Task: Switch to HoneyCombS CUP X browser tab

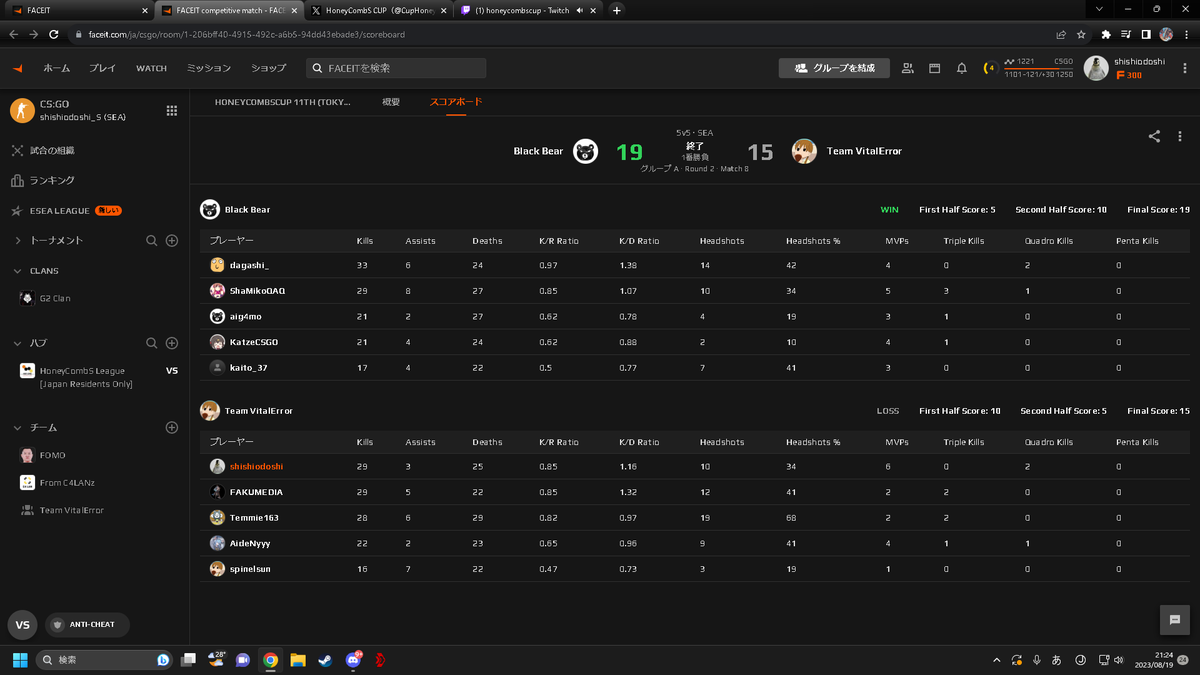Action: pos(377,10)
